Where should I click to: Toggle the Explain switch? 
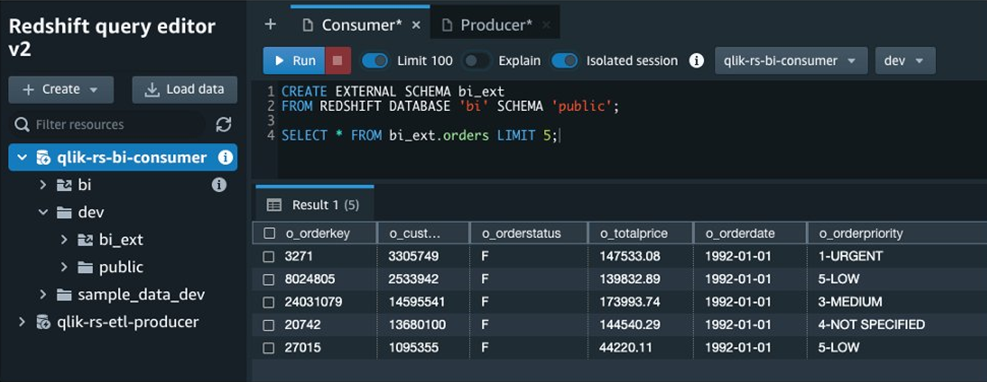[x=477, y=60]
